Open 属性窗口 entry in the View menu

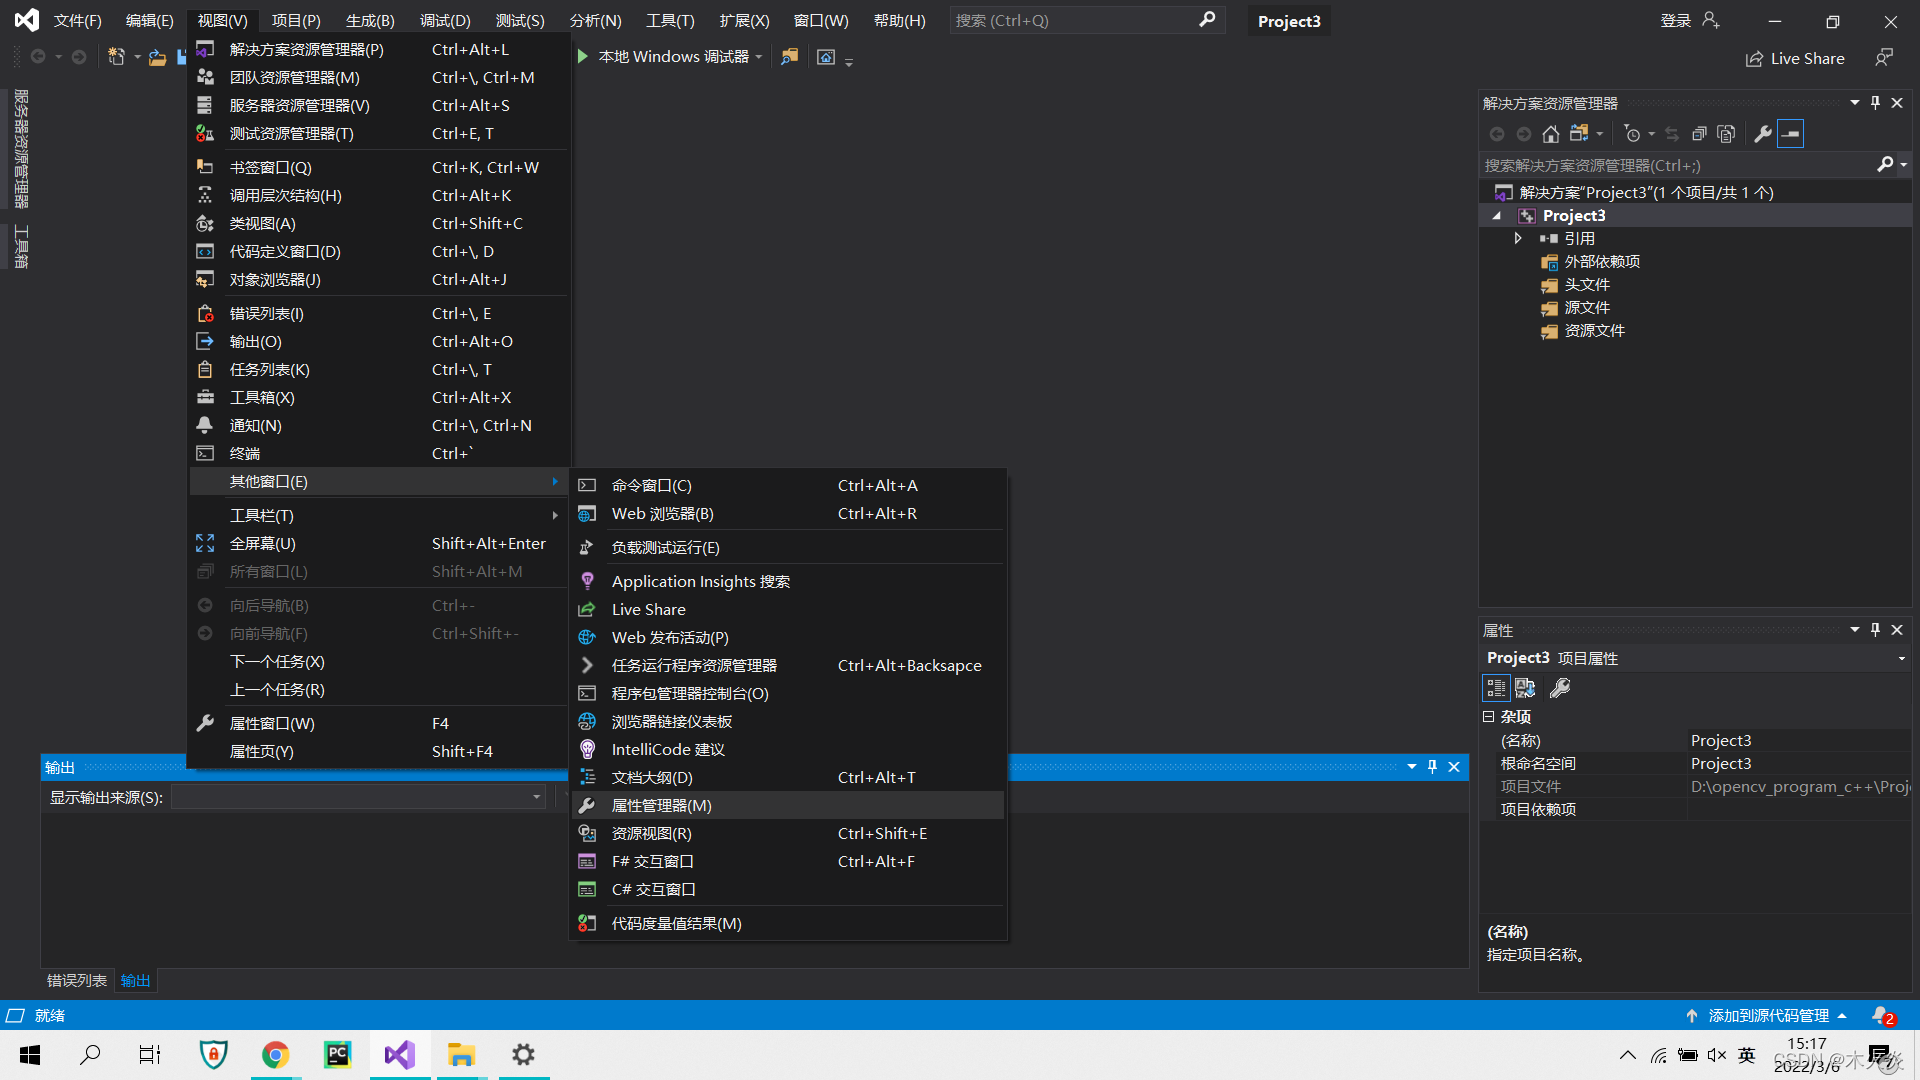[x=379, y=723]
